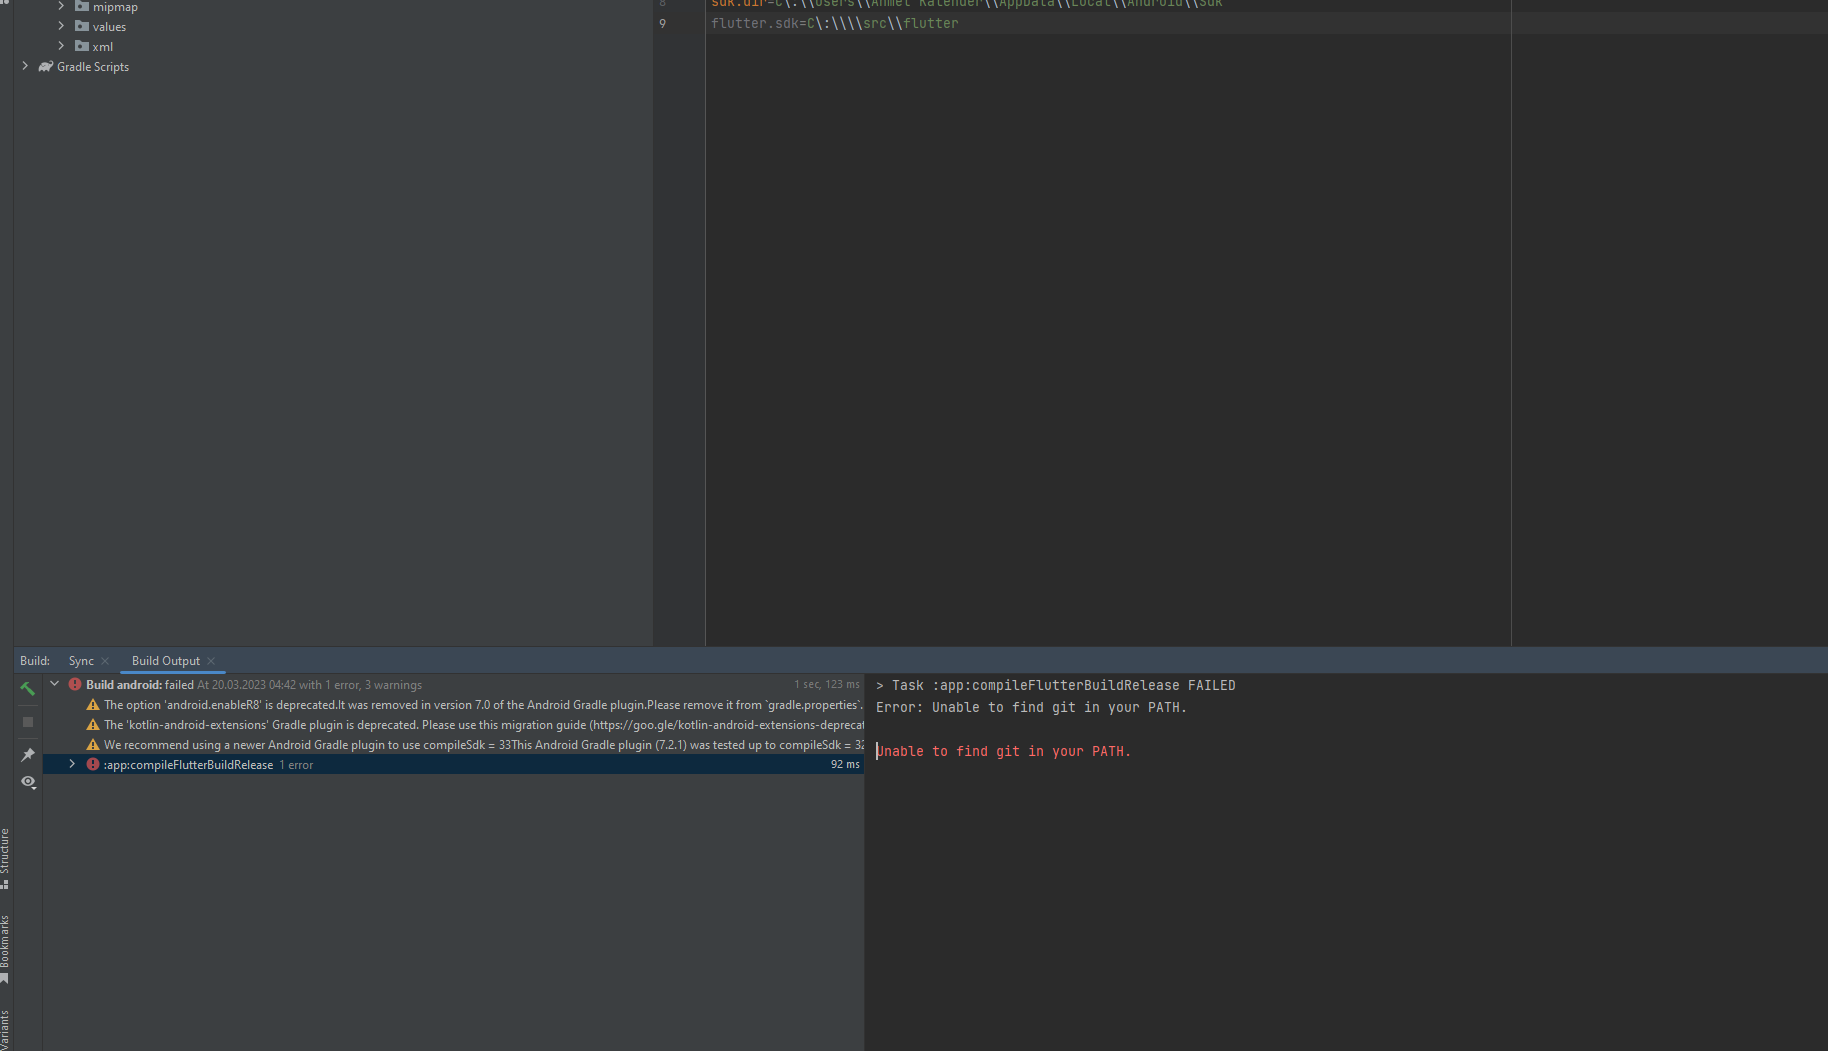This screenshot has height=1051, width=1828.
Task: Click the Stop build square icon
Action: [x=28, y=722]
